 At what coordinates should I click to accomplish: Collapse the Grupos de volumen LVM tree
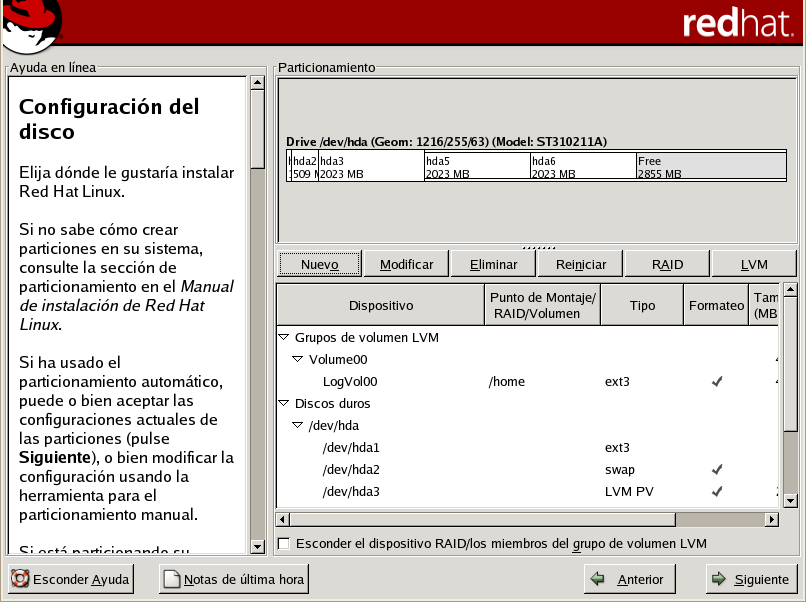click(x=284, y=338)
